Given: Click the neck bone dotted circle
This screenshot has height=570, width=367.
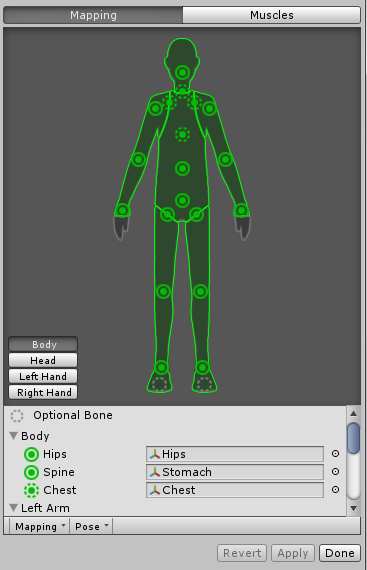Looking at the screenshot, I should tap(182, 90).
